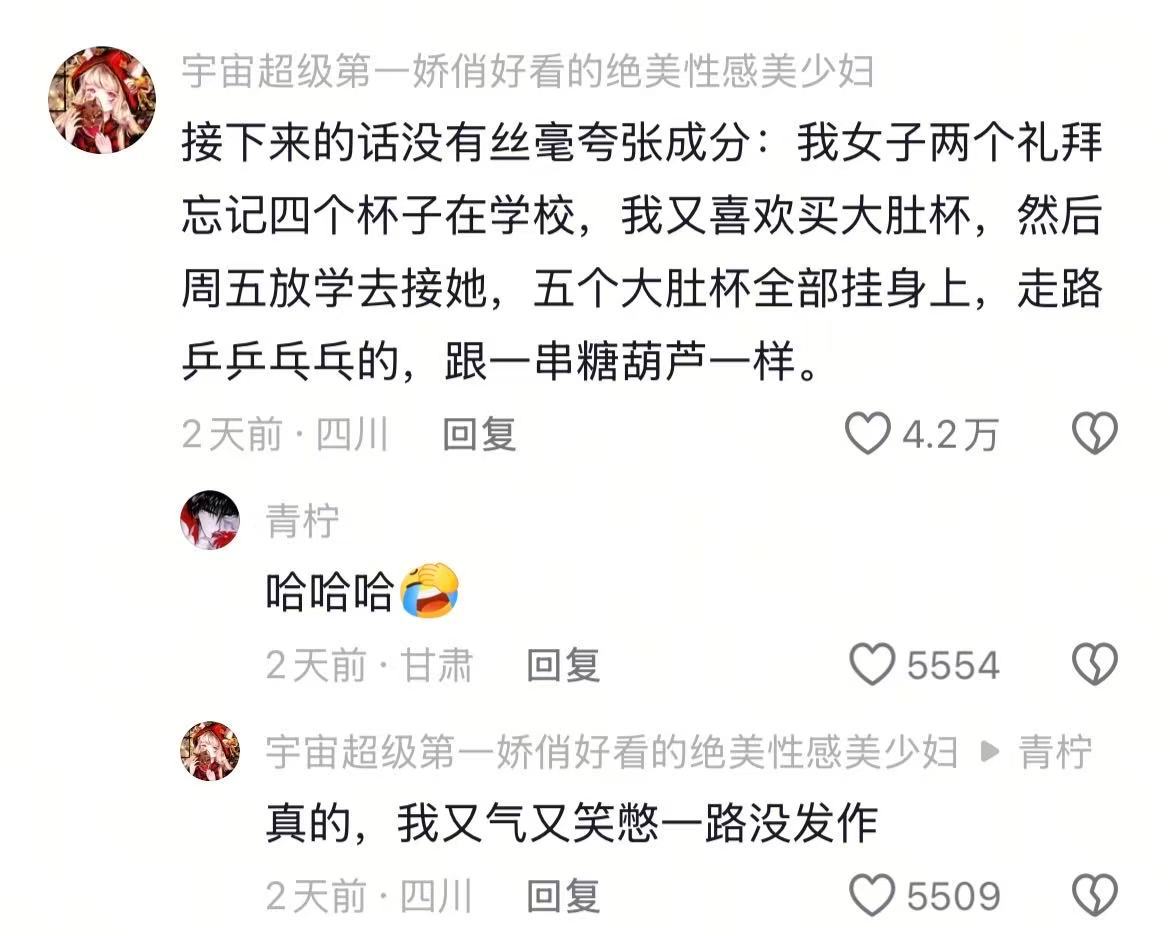Open the replied-to name 青柠 after arrow
Screen dimensions: 1170x936
(1055, 751)
